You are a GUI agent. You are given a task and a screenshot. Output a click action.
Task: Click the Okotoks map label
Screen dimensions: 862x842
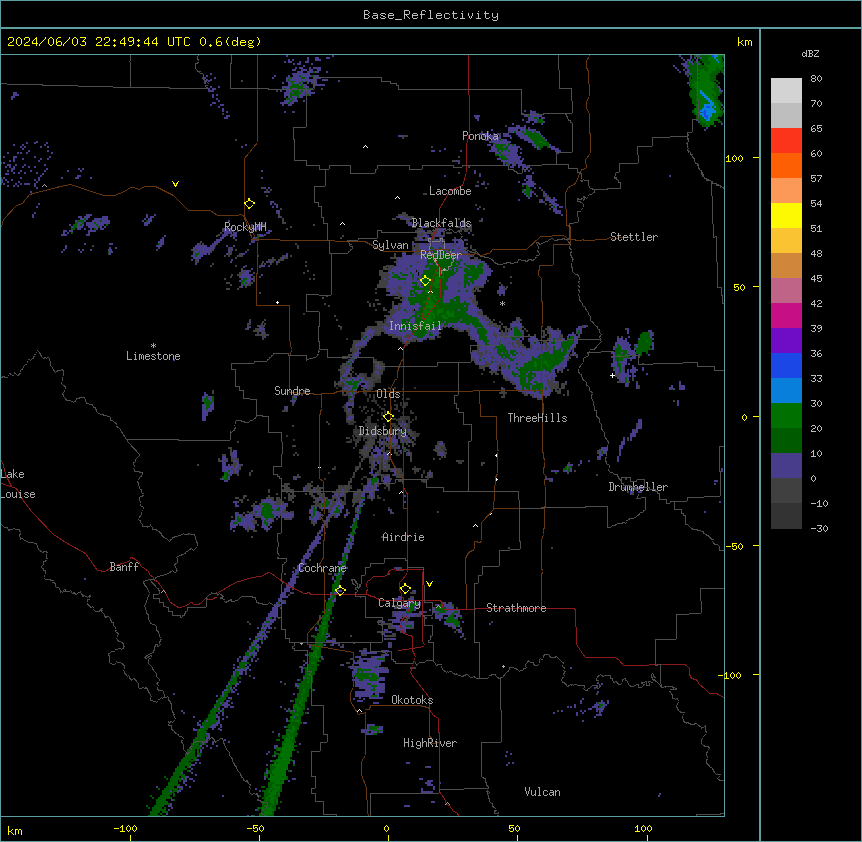[412, 700]
